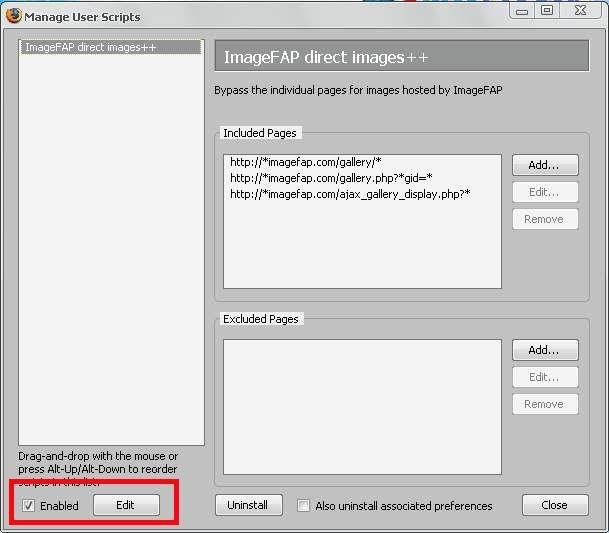Click inside the Excluded Pages list box
Image resolution: width=609 pixels, height=533 pixels.
pyautogui.click(x=362, y=407)
